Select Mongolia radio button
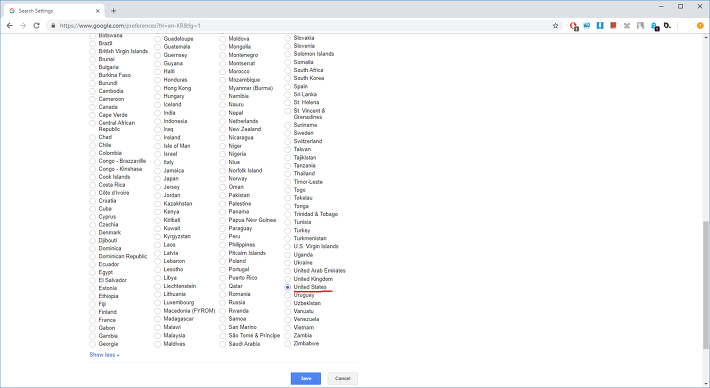This screenshot has height=388, width=710. [x=222, y=47]
